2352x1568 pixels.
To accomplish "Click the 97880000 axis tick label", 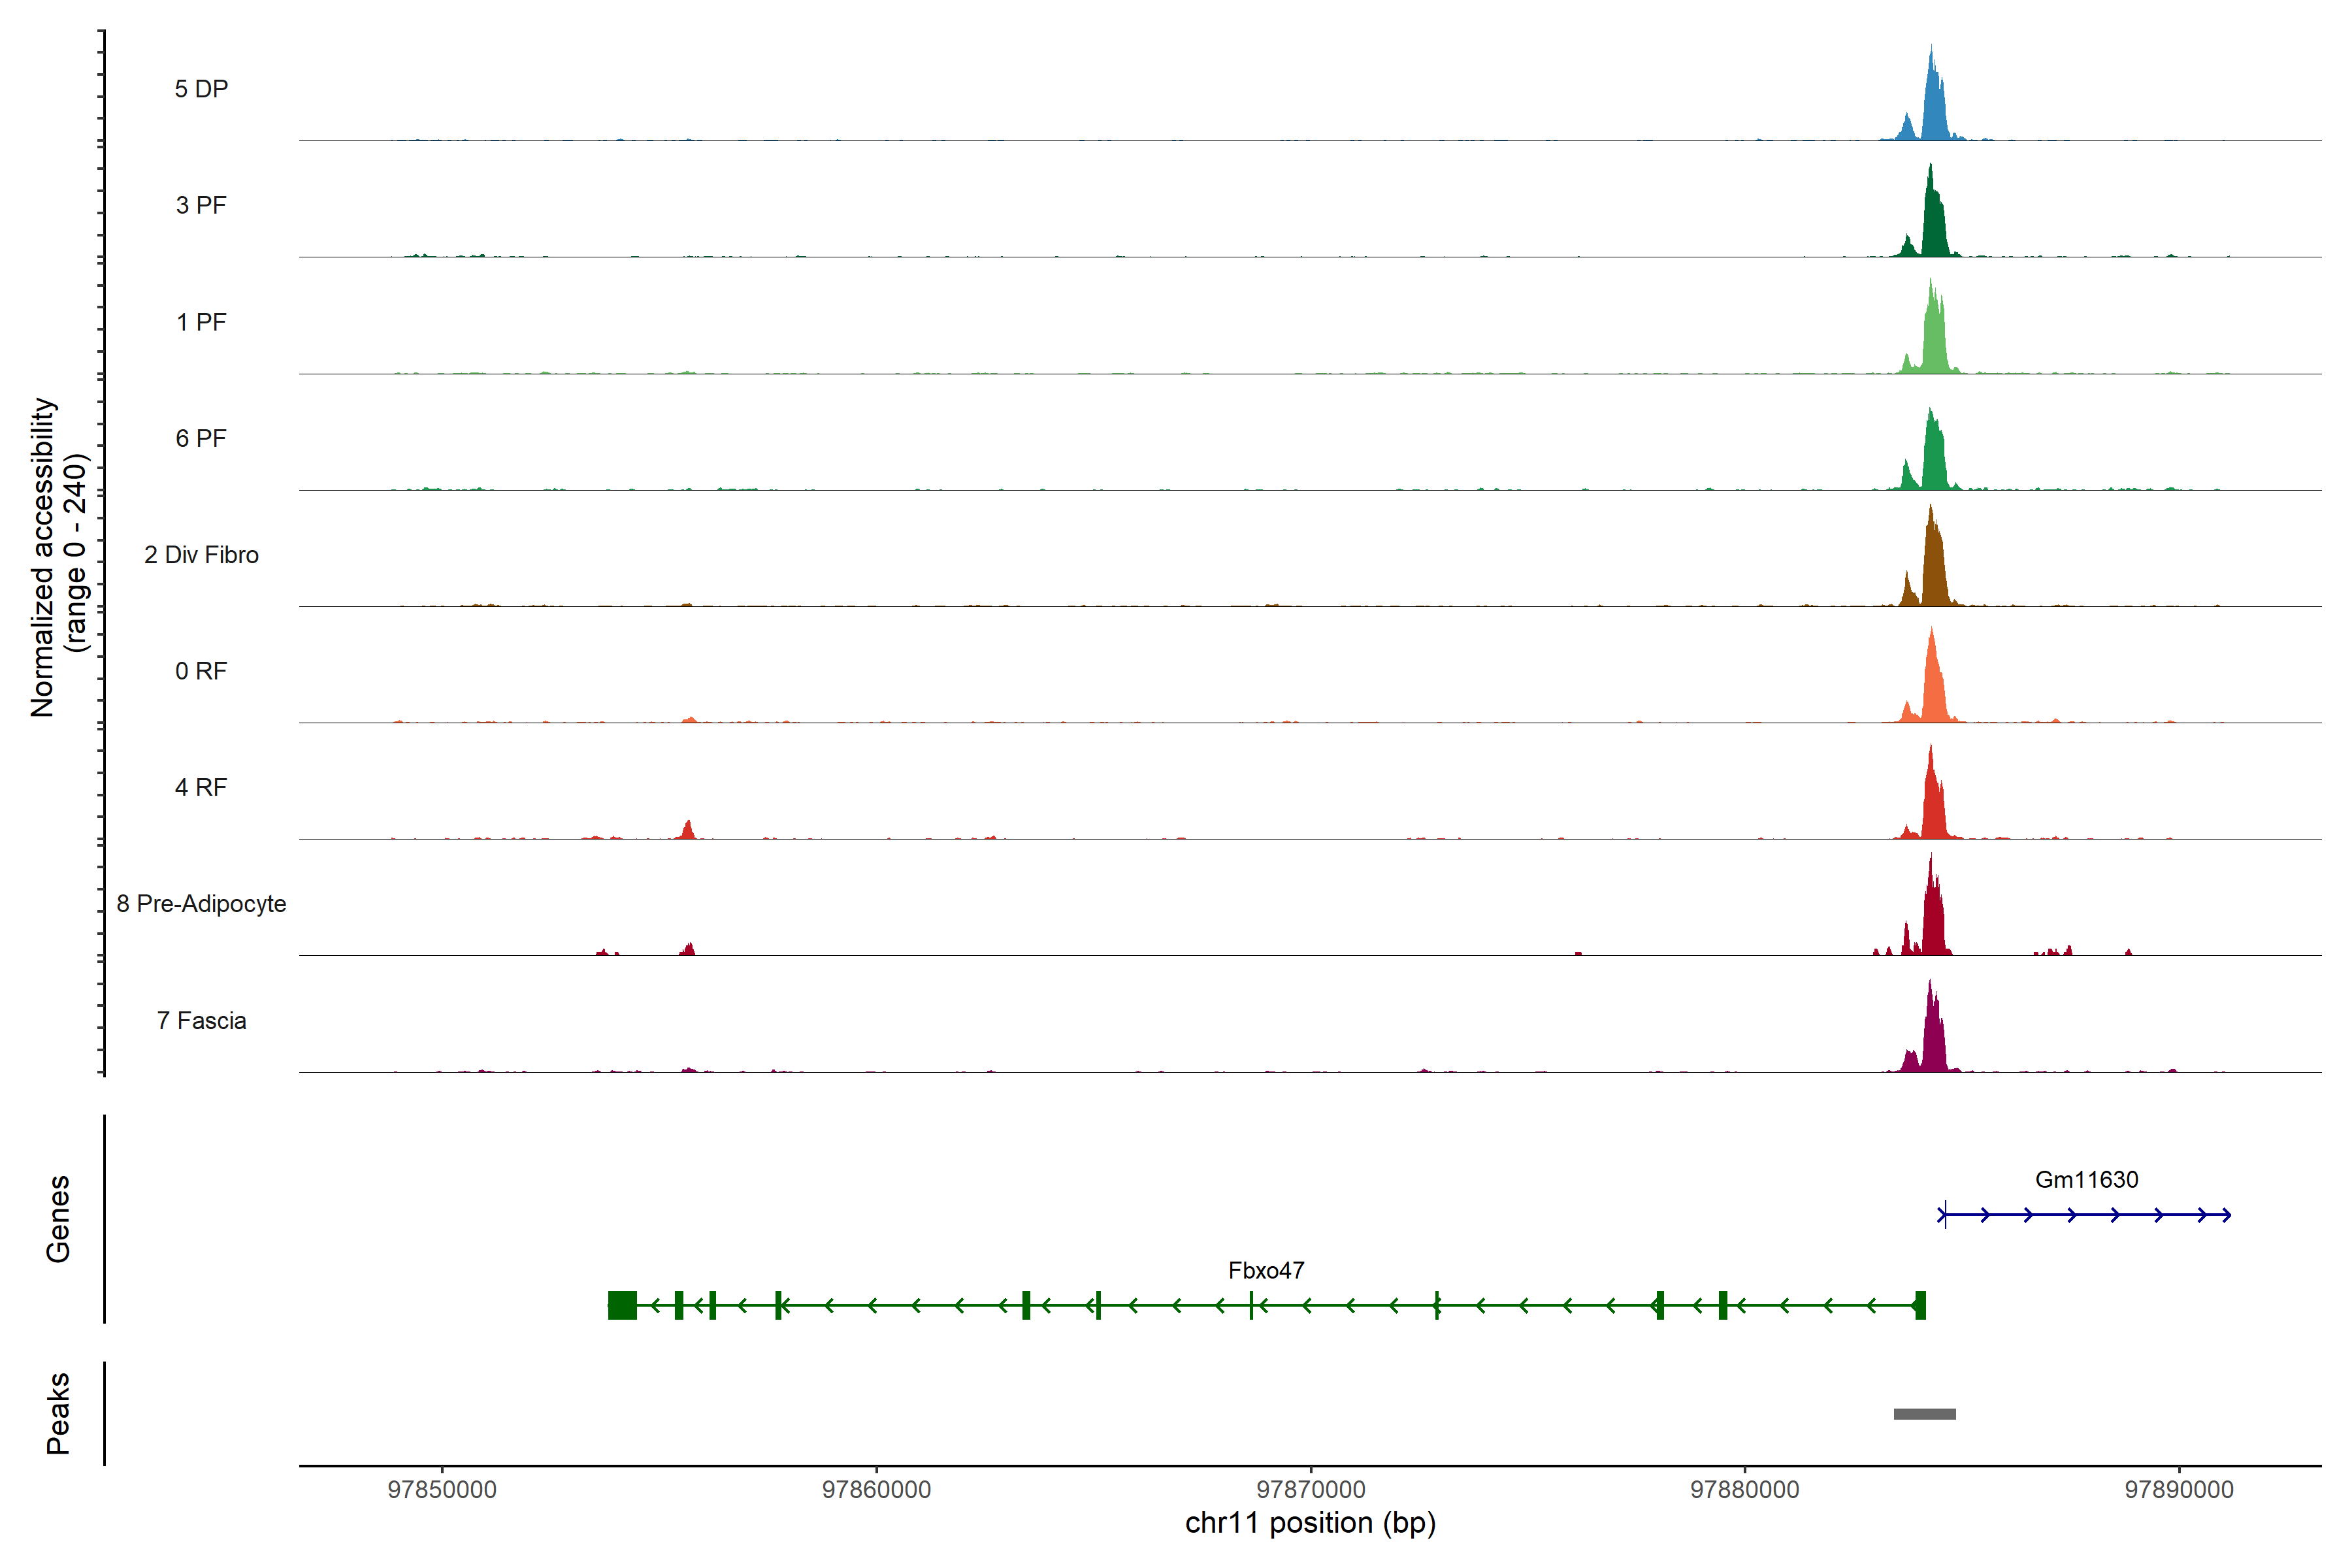I will pos(1744,1490).
